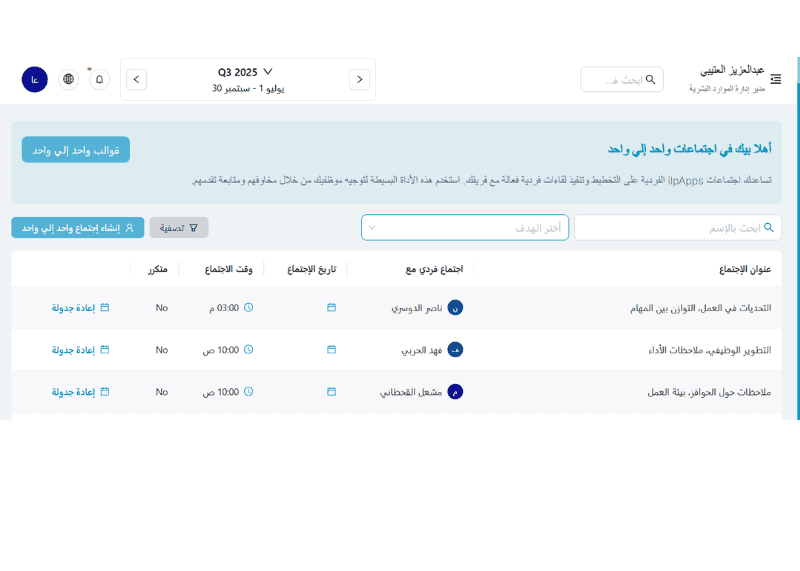
Task: Expand the Q3 2025 quarter selector
Action: click(246, 72)
